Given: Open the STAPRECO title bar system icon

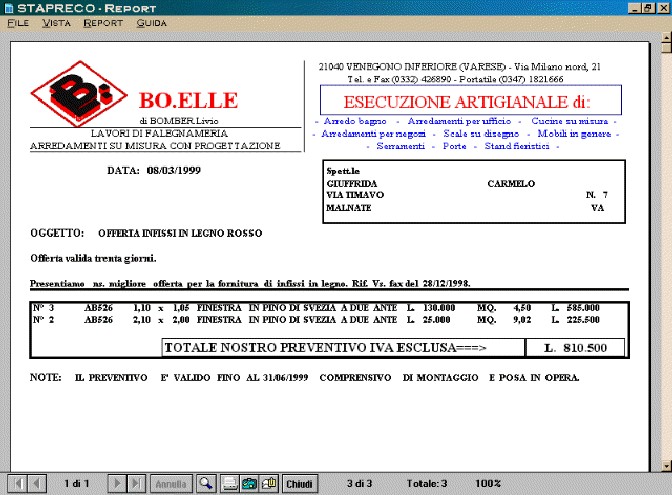Looking at the screenshot, I should tap(8, 7).
